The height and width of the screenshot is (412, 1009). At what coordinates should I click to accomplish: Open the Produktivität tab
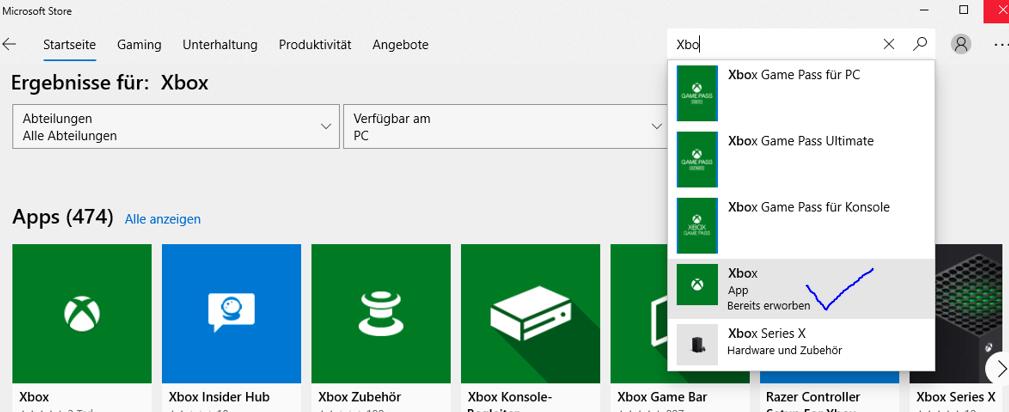(315, 45)
